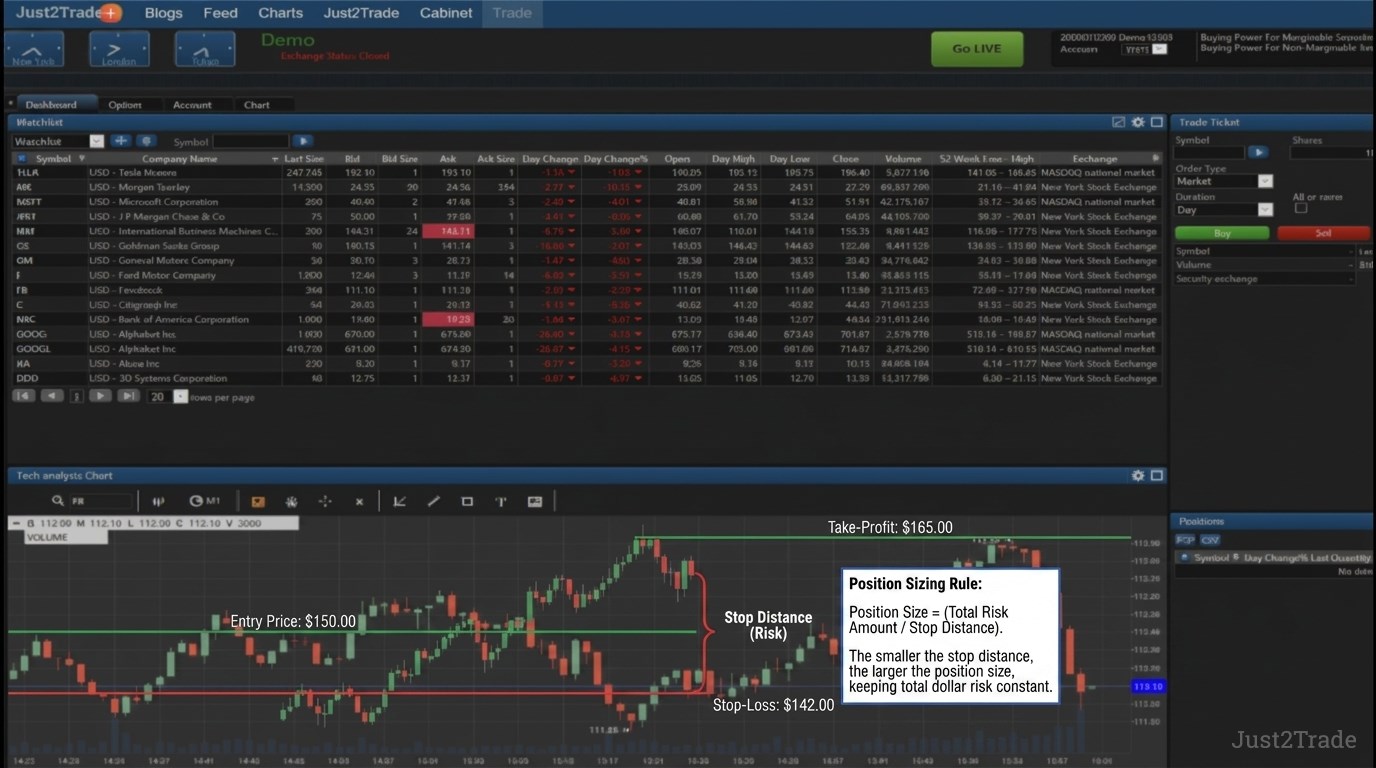Select the angled line drawing tool
The image size is (1376, 768).
tap(400, 501)
